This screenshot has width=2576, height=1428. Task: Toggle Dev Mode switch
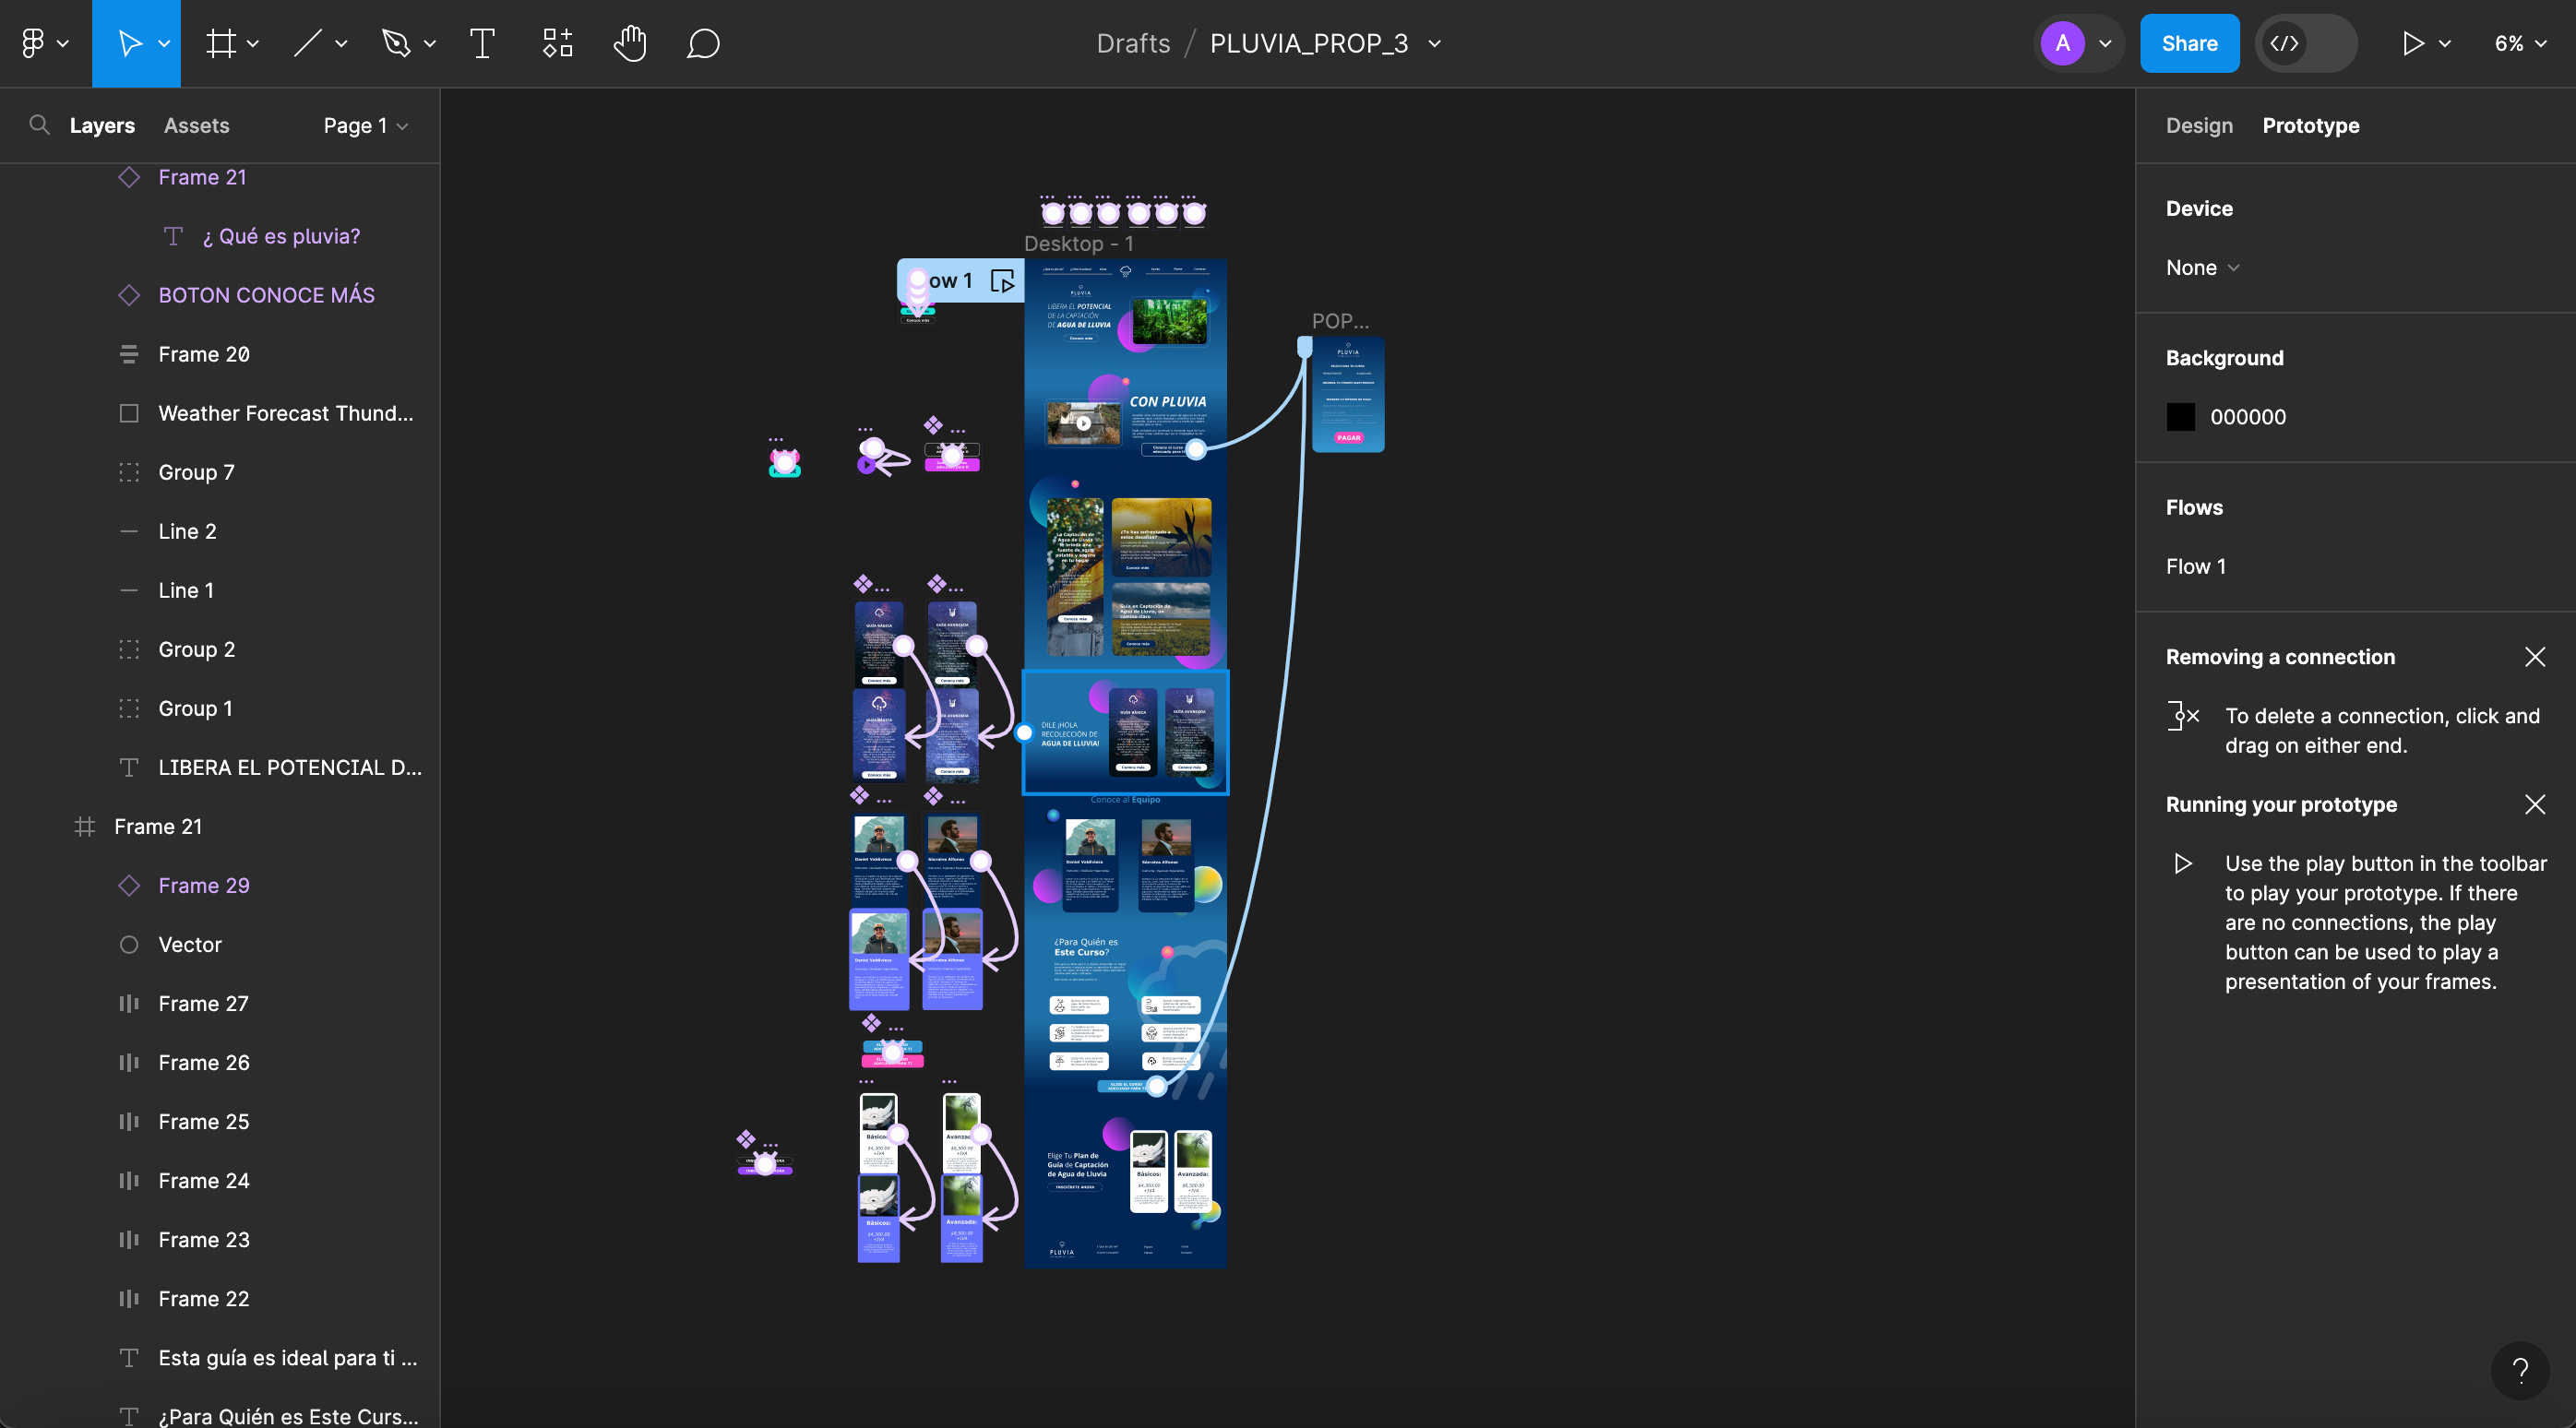[x=2305, y=43]
